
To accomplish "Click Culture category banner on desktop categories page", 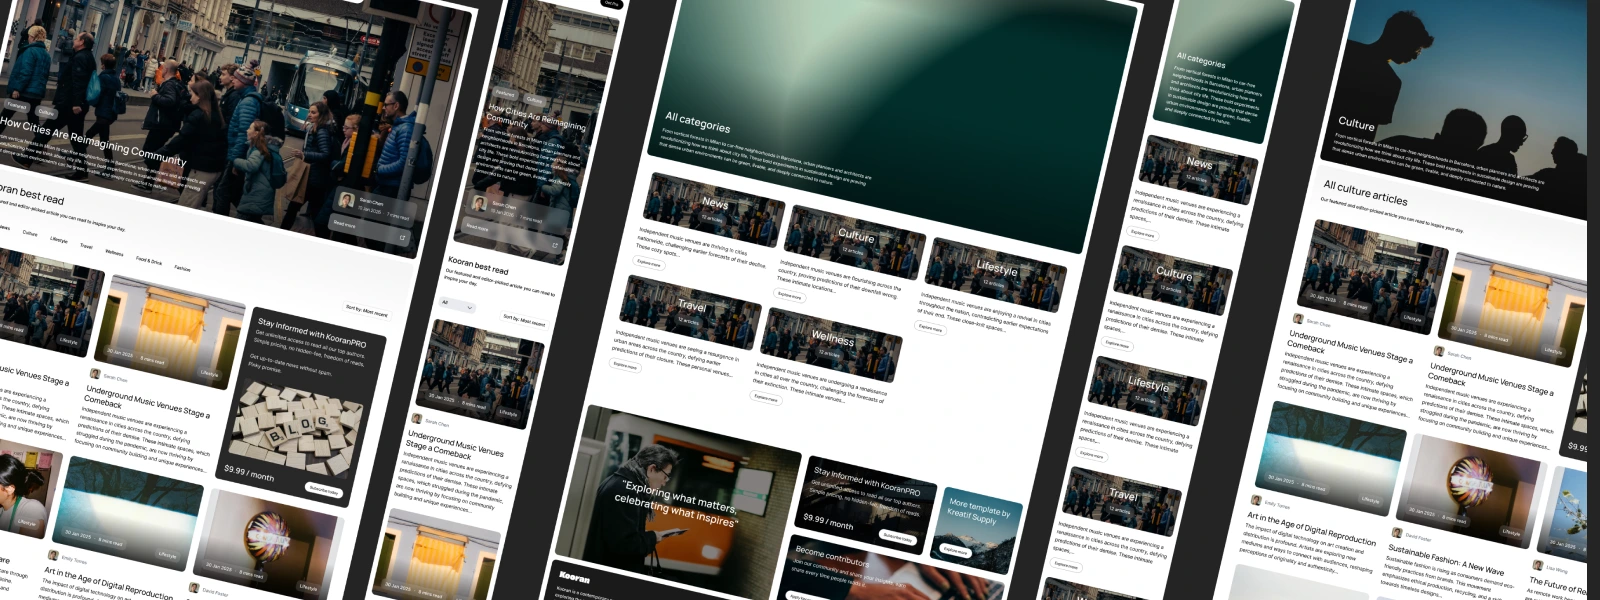I will coord(855,241).
